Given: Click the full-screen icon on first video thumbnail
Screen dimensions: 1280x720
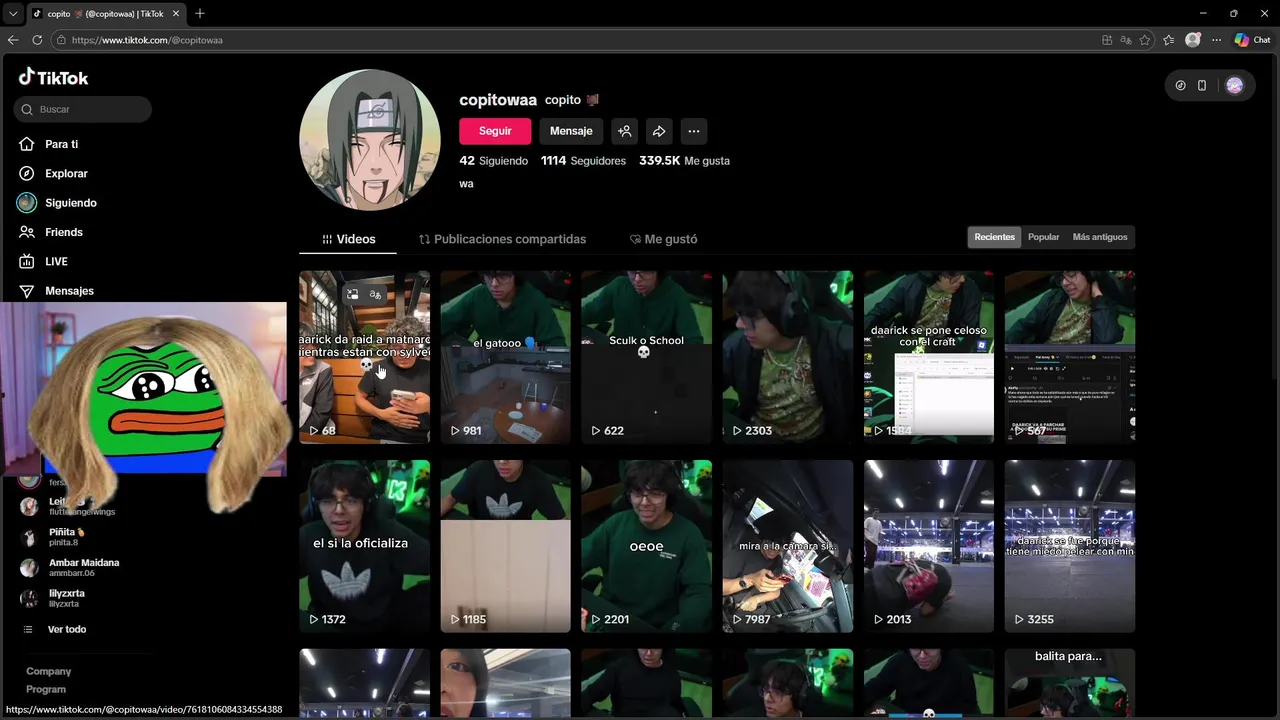Looking at the screenshot, I should point(352,294).
